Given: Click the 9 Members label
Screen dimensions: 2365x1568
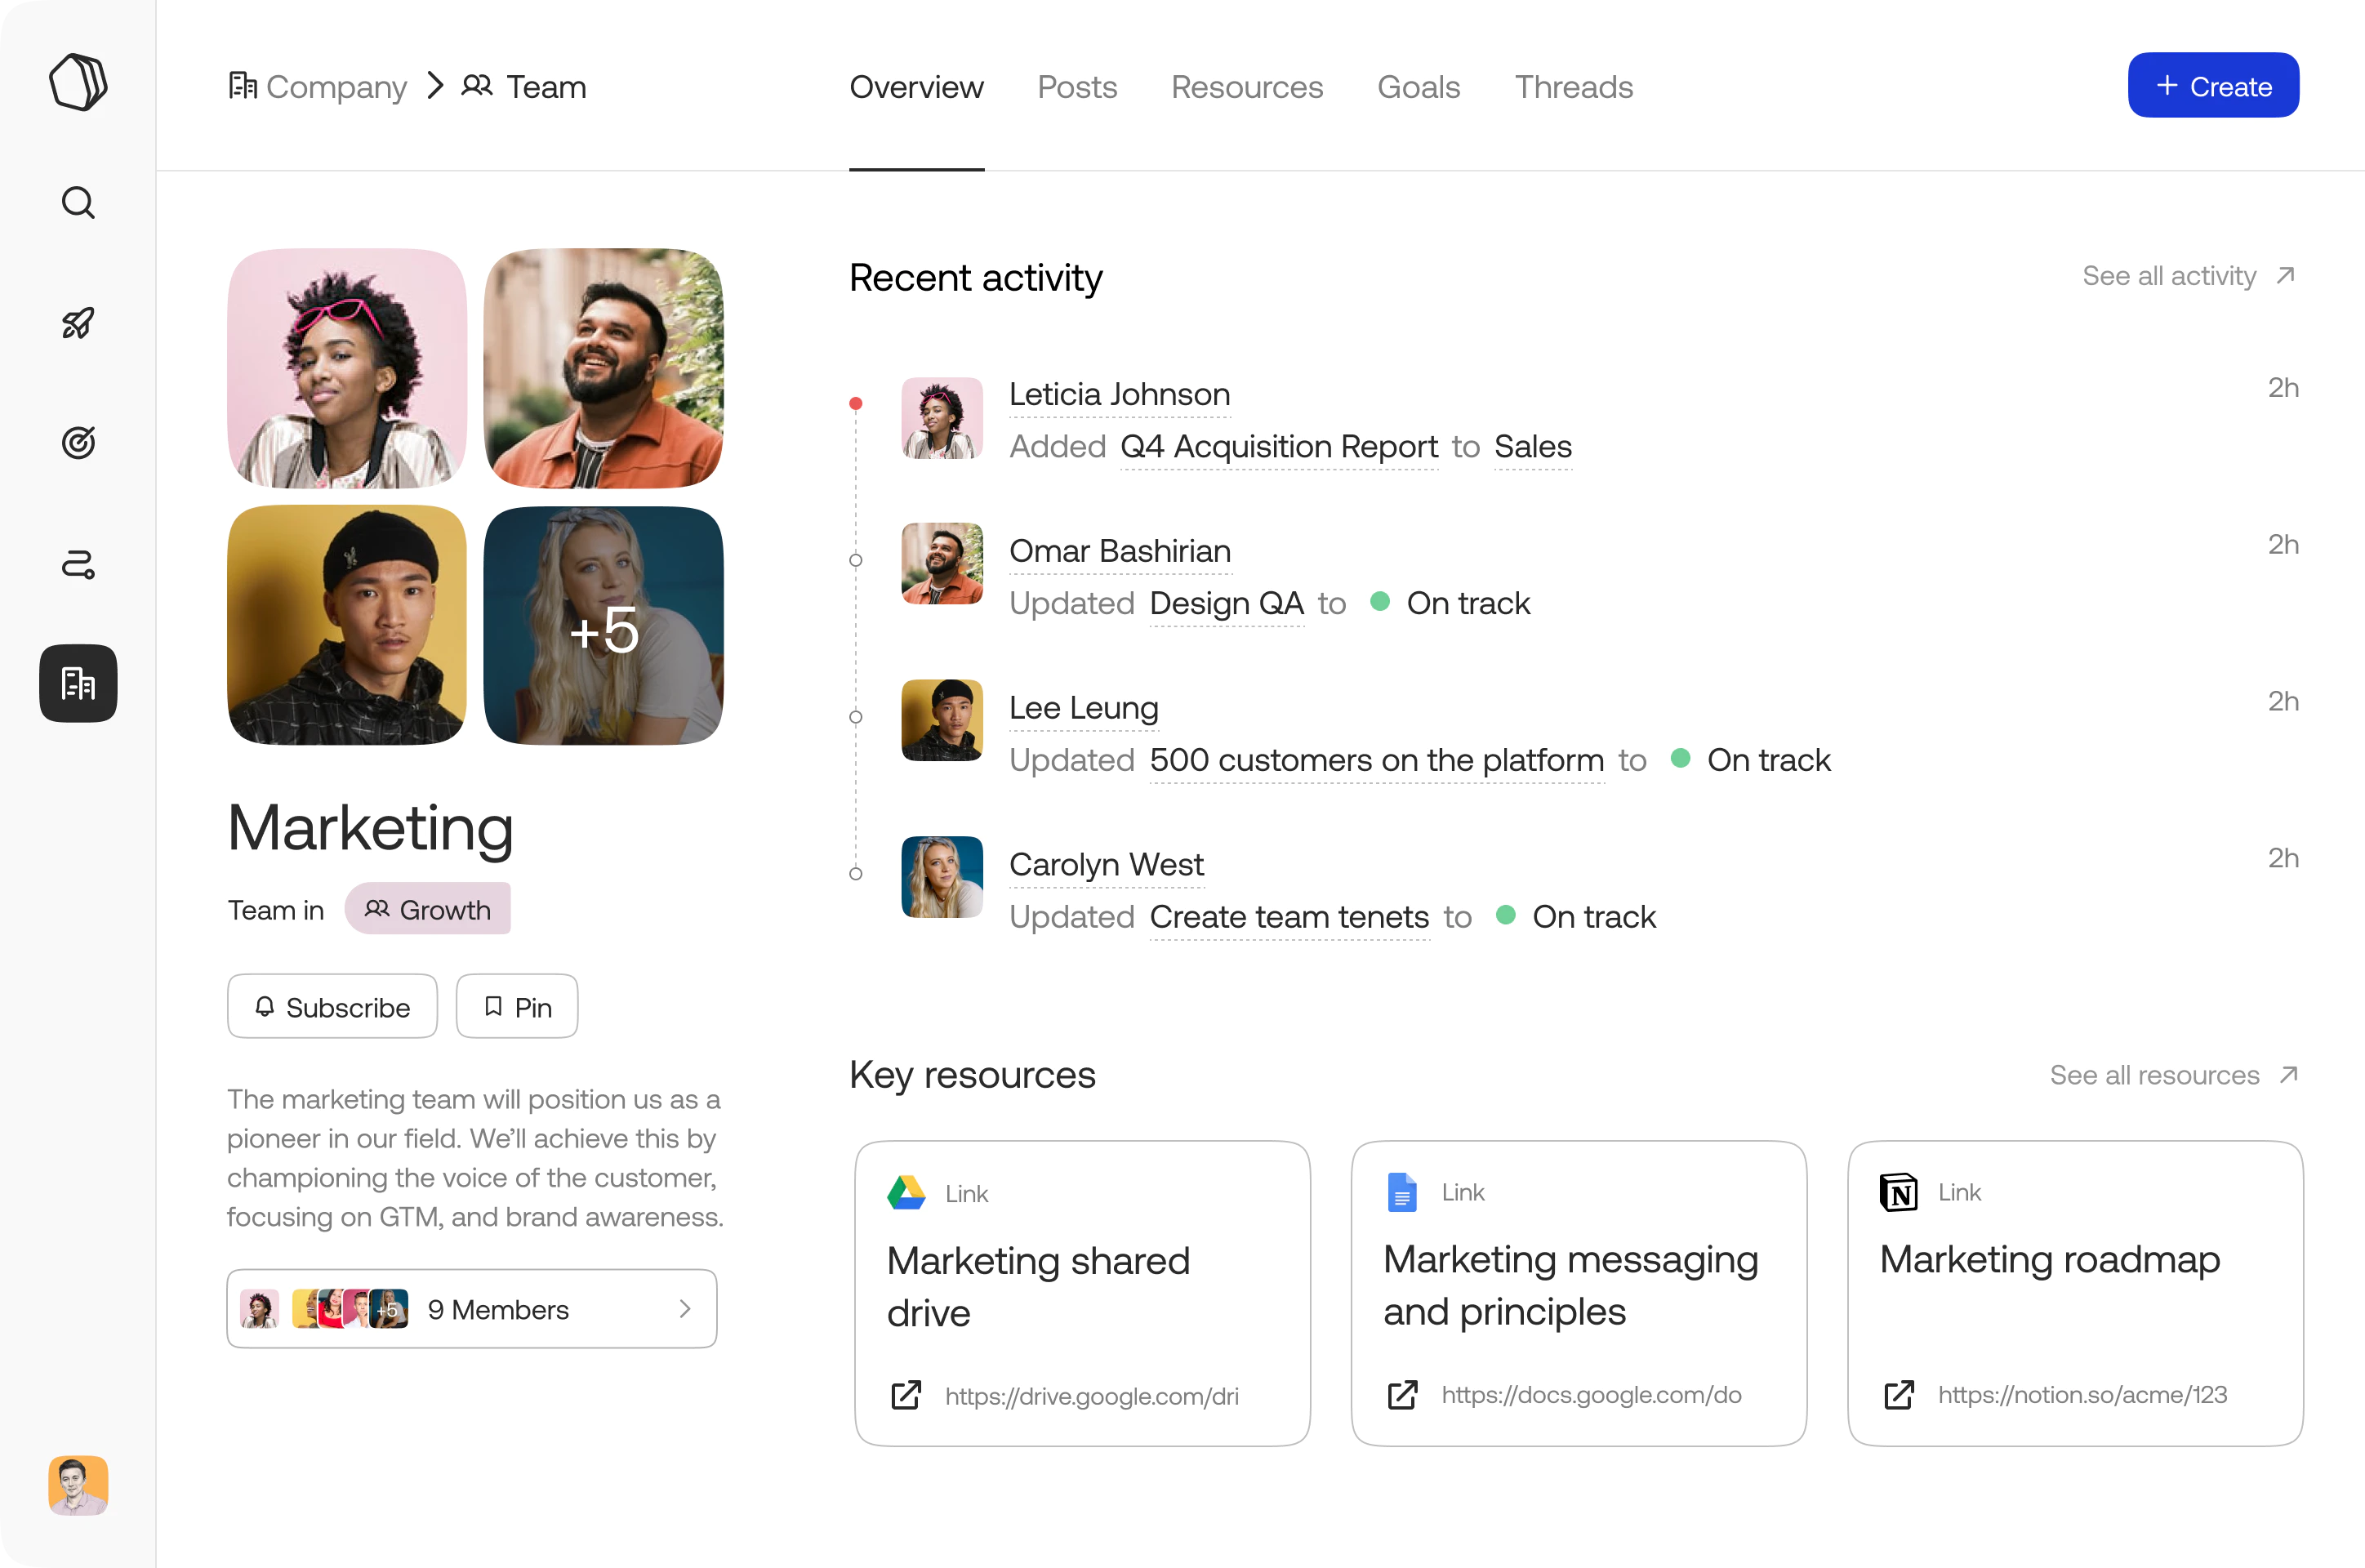Looking at the screenshot, I should pos(498,1309).
